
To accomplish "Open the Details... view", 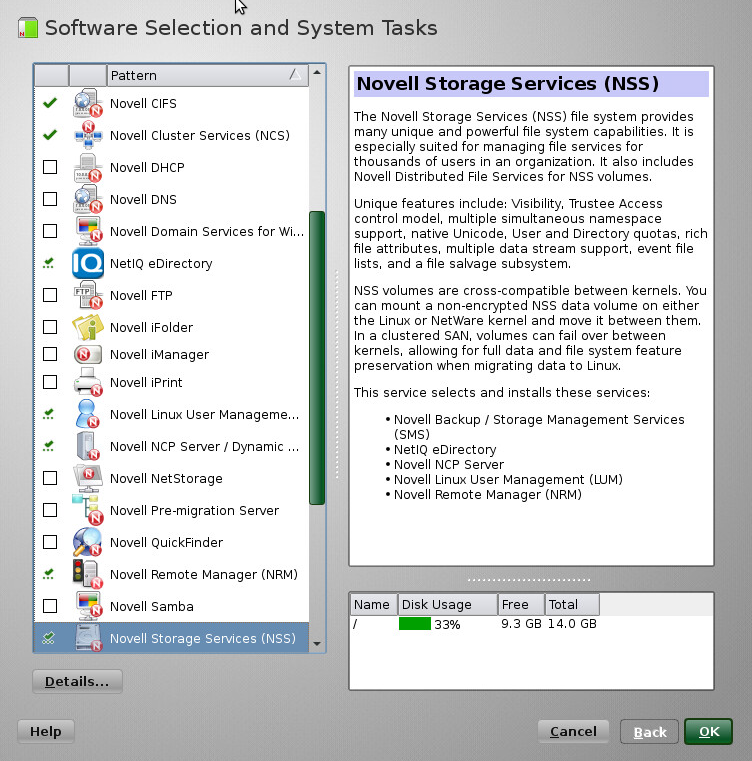I will 77,681.
